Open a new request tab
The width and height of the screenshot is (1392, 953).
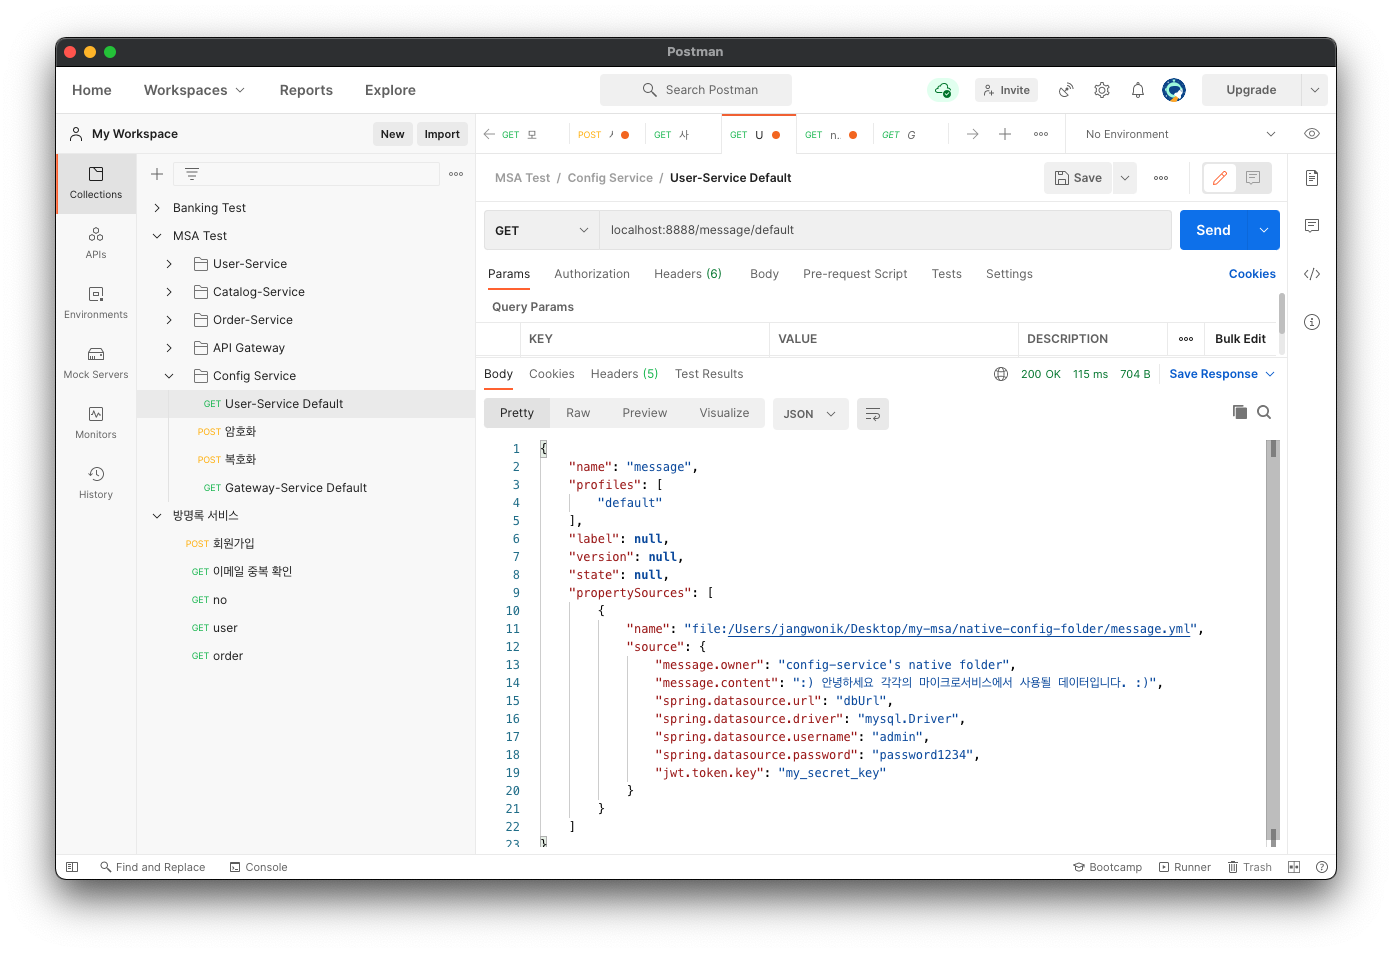click(1005, 134)
